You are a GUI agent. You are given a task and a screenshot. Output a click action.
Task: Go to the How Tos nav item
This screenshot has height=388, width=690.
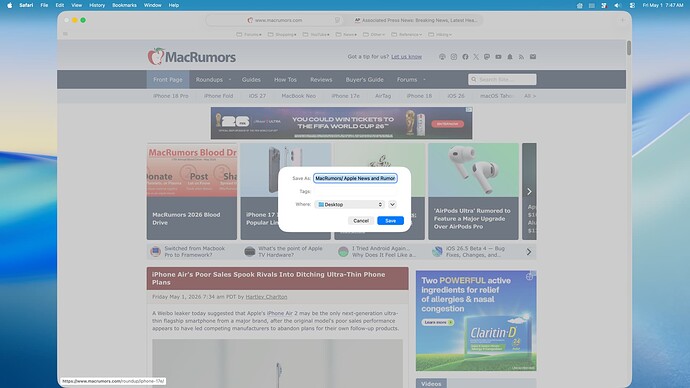point(285,80)
